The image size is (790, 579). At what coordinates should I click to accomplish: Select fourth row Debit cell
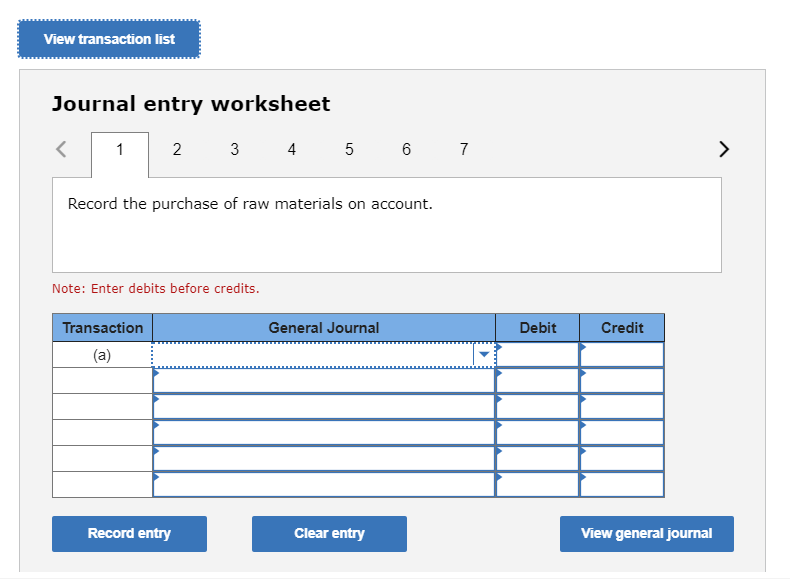pos(538,433)
